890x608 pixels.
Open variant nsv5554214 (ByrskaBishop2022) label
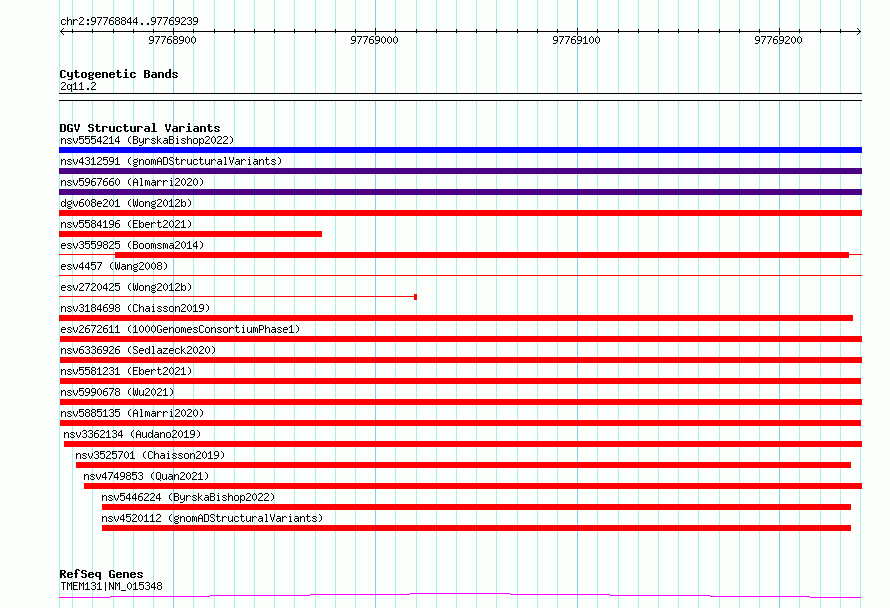[147, 140]
